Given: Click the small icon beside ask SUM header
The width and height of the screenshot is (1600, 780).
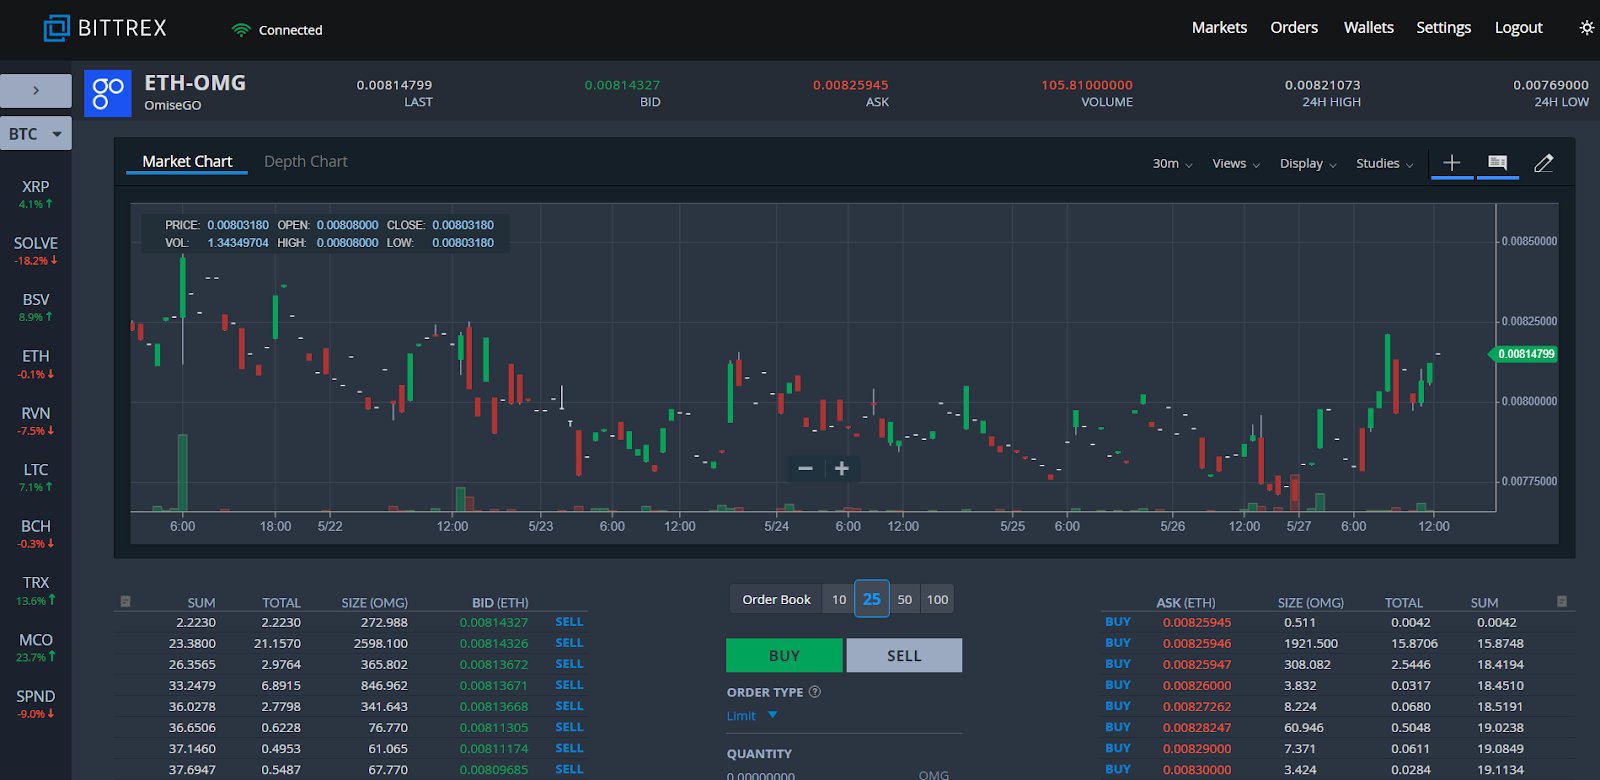Looking at the screenshot, I should pyautogui.click(x=1562, y=601).
